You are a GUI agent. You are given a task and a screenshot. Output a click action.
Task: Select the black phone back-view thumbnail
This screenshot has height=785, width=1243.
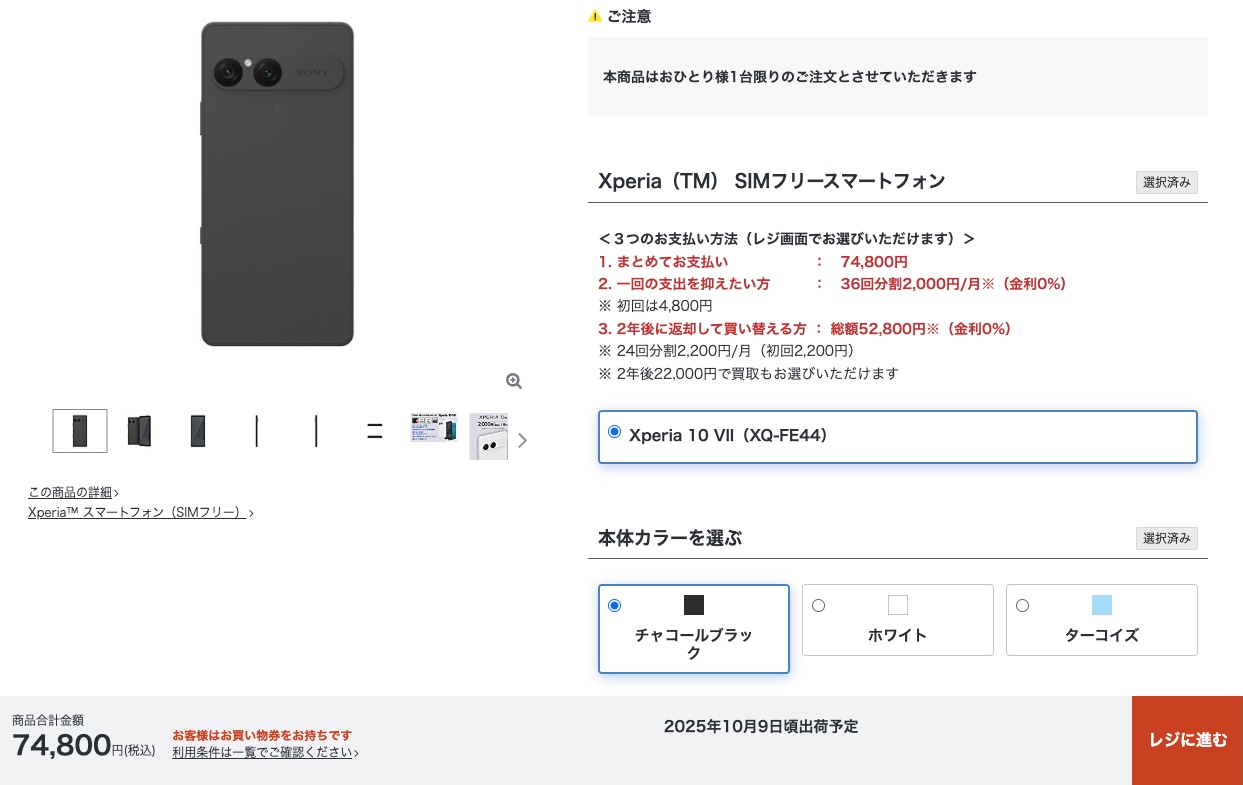[80, 431]
